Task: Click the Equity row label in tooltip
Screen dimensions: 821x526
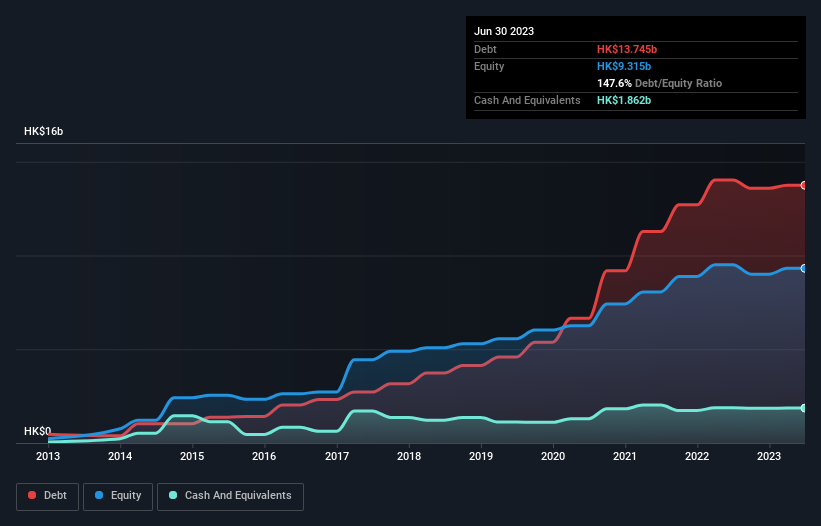Action: 489,66
